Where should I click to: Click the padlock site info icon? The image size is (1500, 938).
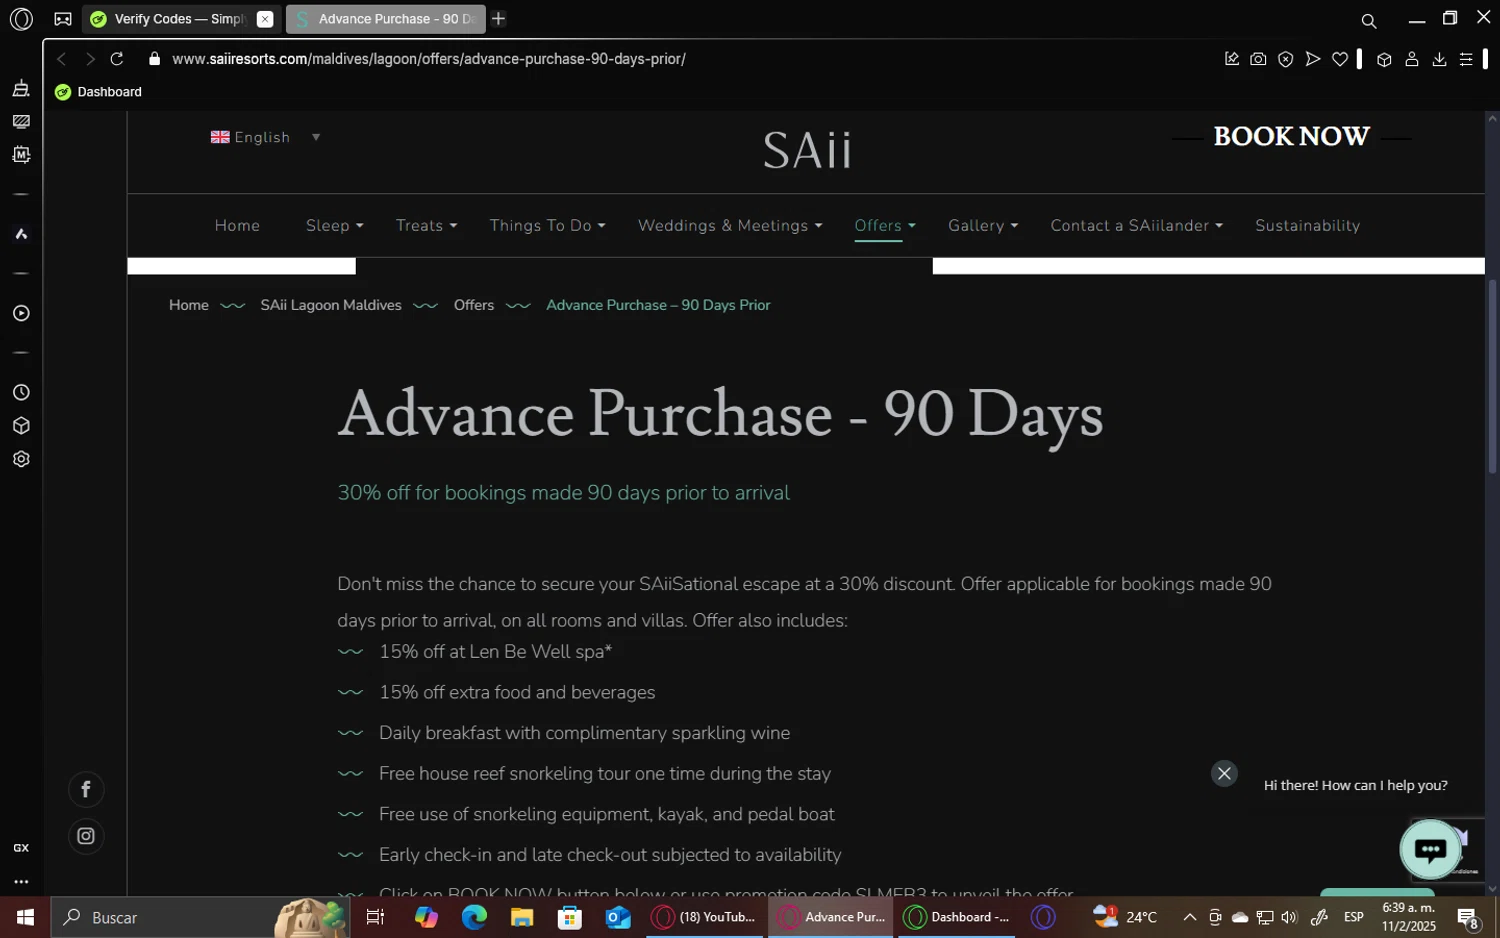click(x=154, y=59)
